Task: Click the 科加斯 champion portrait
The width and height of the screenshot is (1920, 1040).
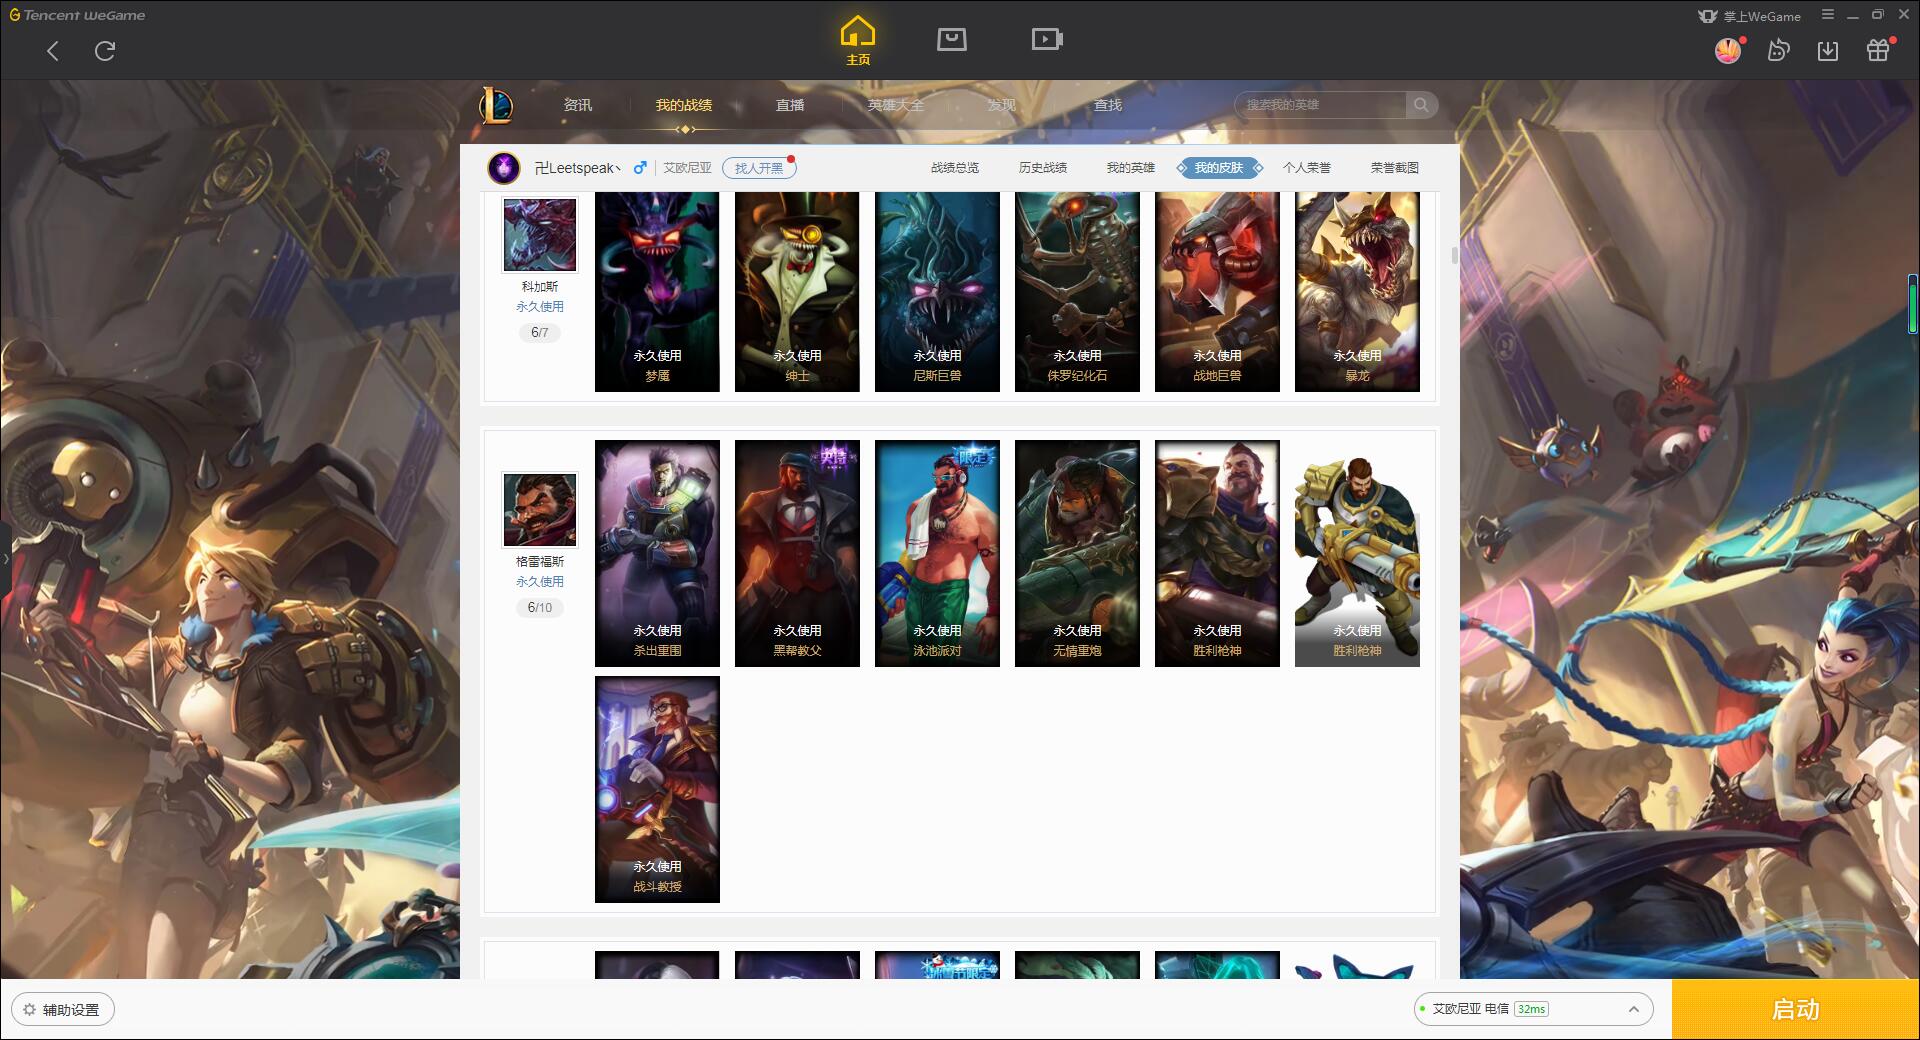Action: [x=540, y=235]
